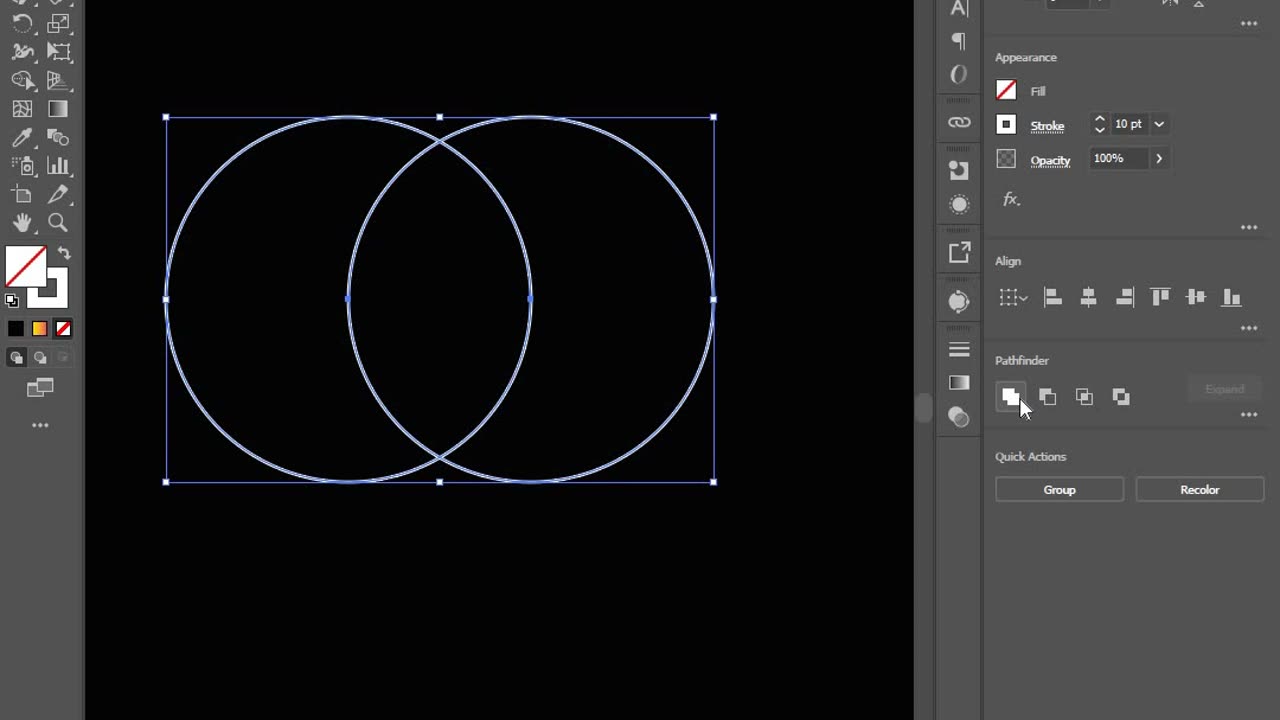Select the Perspective Grid tool
This screenshot has width=1280, height=720.
pos(58,80)
